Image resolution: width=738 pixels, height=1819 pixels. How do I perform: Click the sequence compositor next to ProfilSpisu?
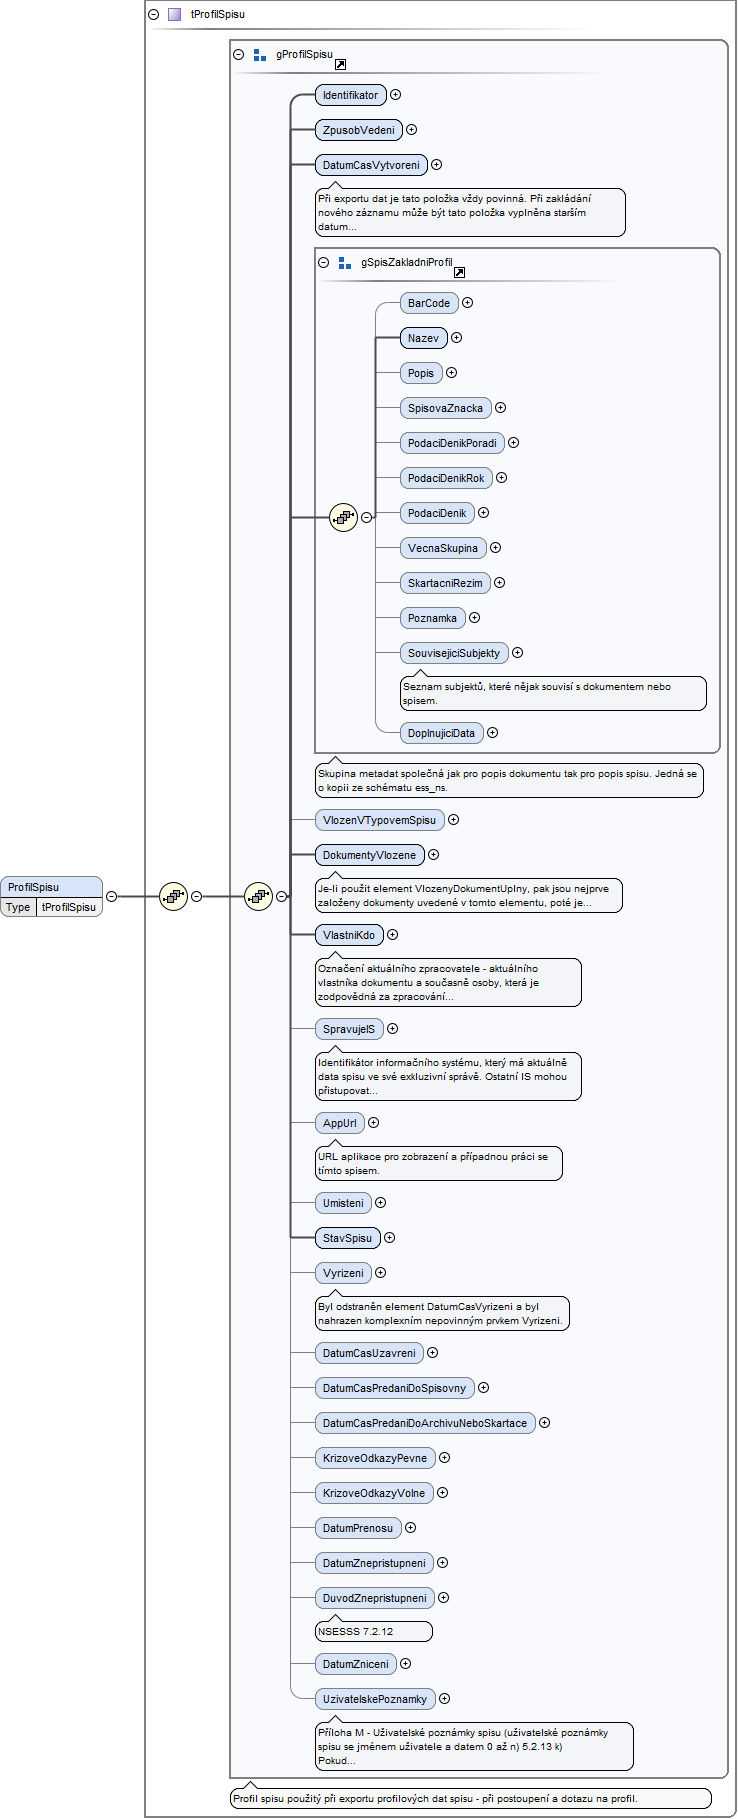tap(174, 896)
